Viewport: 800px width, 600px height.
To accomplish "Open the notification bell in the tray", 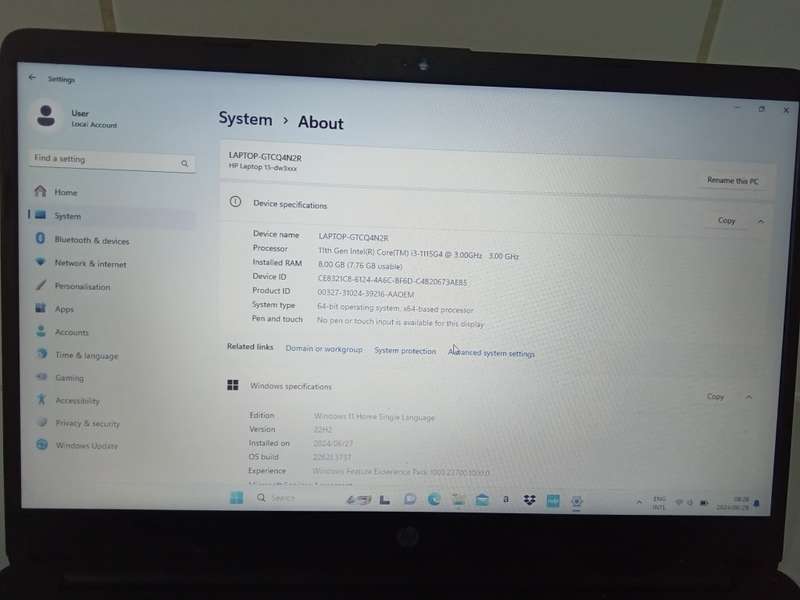I will coord(757,504).
